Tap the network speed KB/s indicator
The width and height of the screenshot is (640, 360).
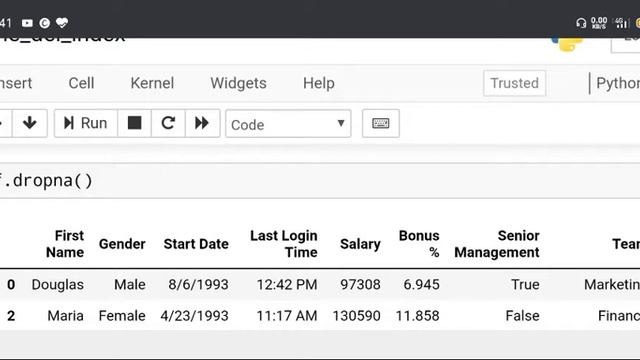[x=599, y=23]
